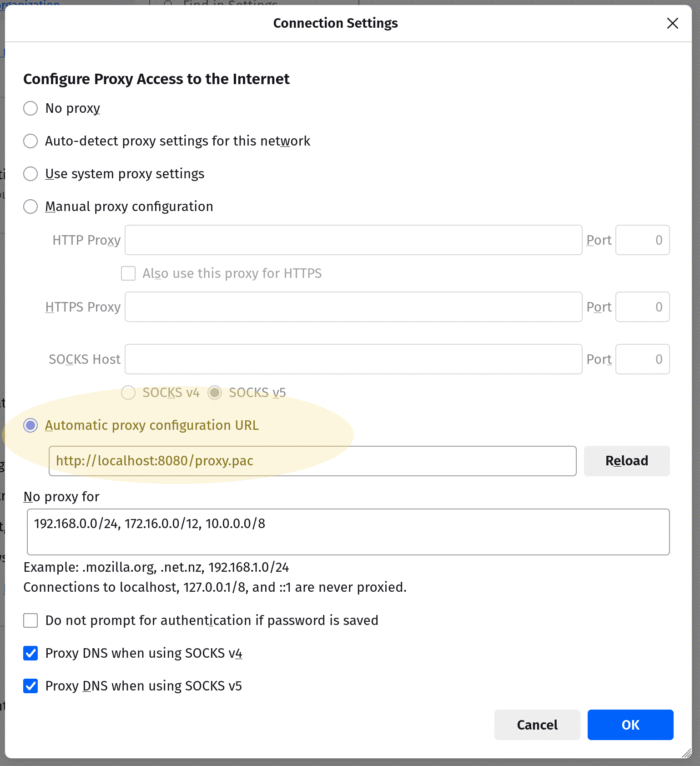Click the proxy.pac URL input field
Viewport: 700px width, 766px height.
click(x=312, y=461)
